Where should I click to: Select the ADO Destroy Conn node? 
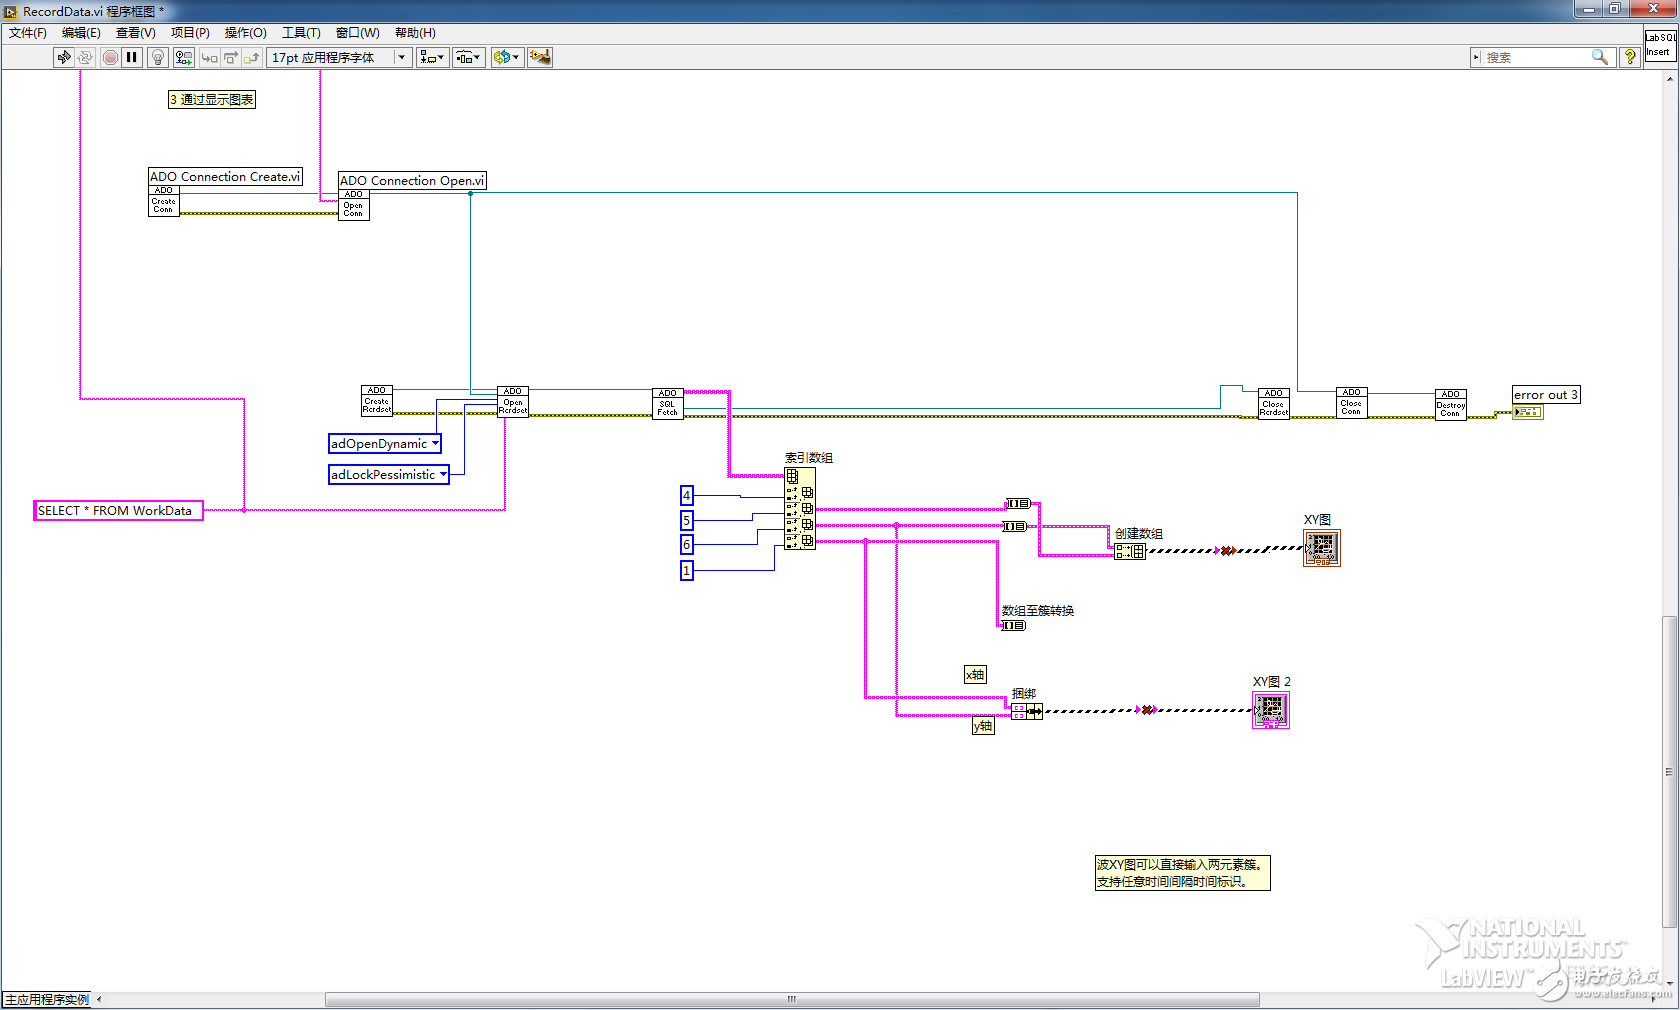coord(1451,404)
